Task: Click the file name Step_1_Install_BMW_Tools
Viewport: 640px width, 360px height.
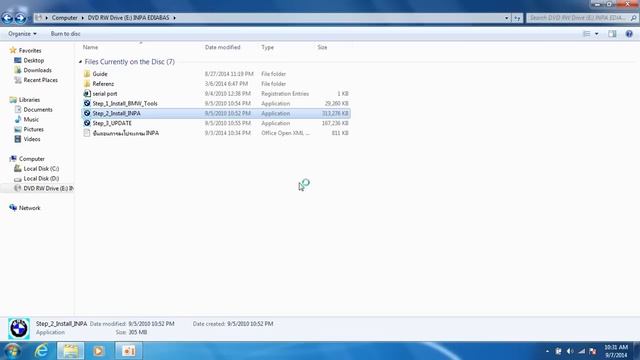Action: pyautogui.click(x=125, y=104)
